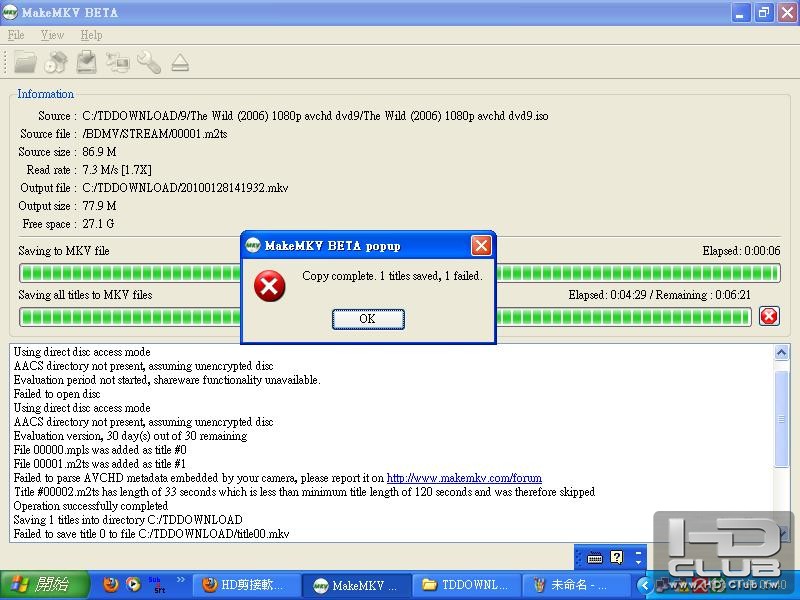Click the save-to-drive backup toolbar icon
The height and width of the screenshot is (600, 800).
(86, 62)
